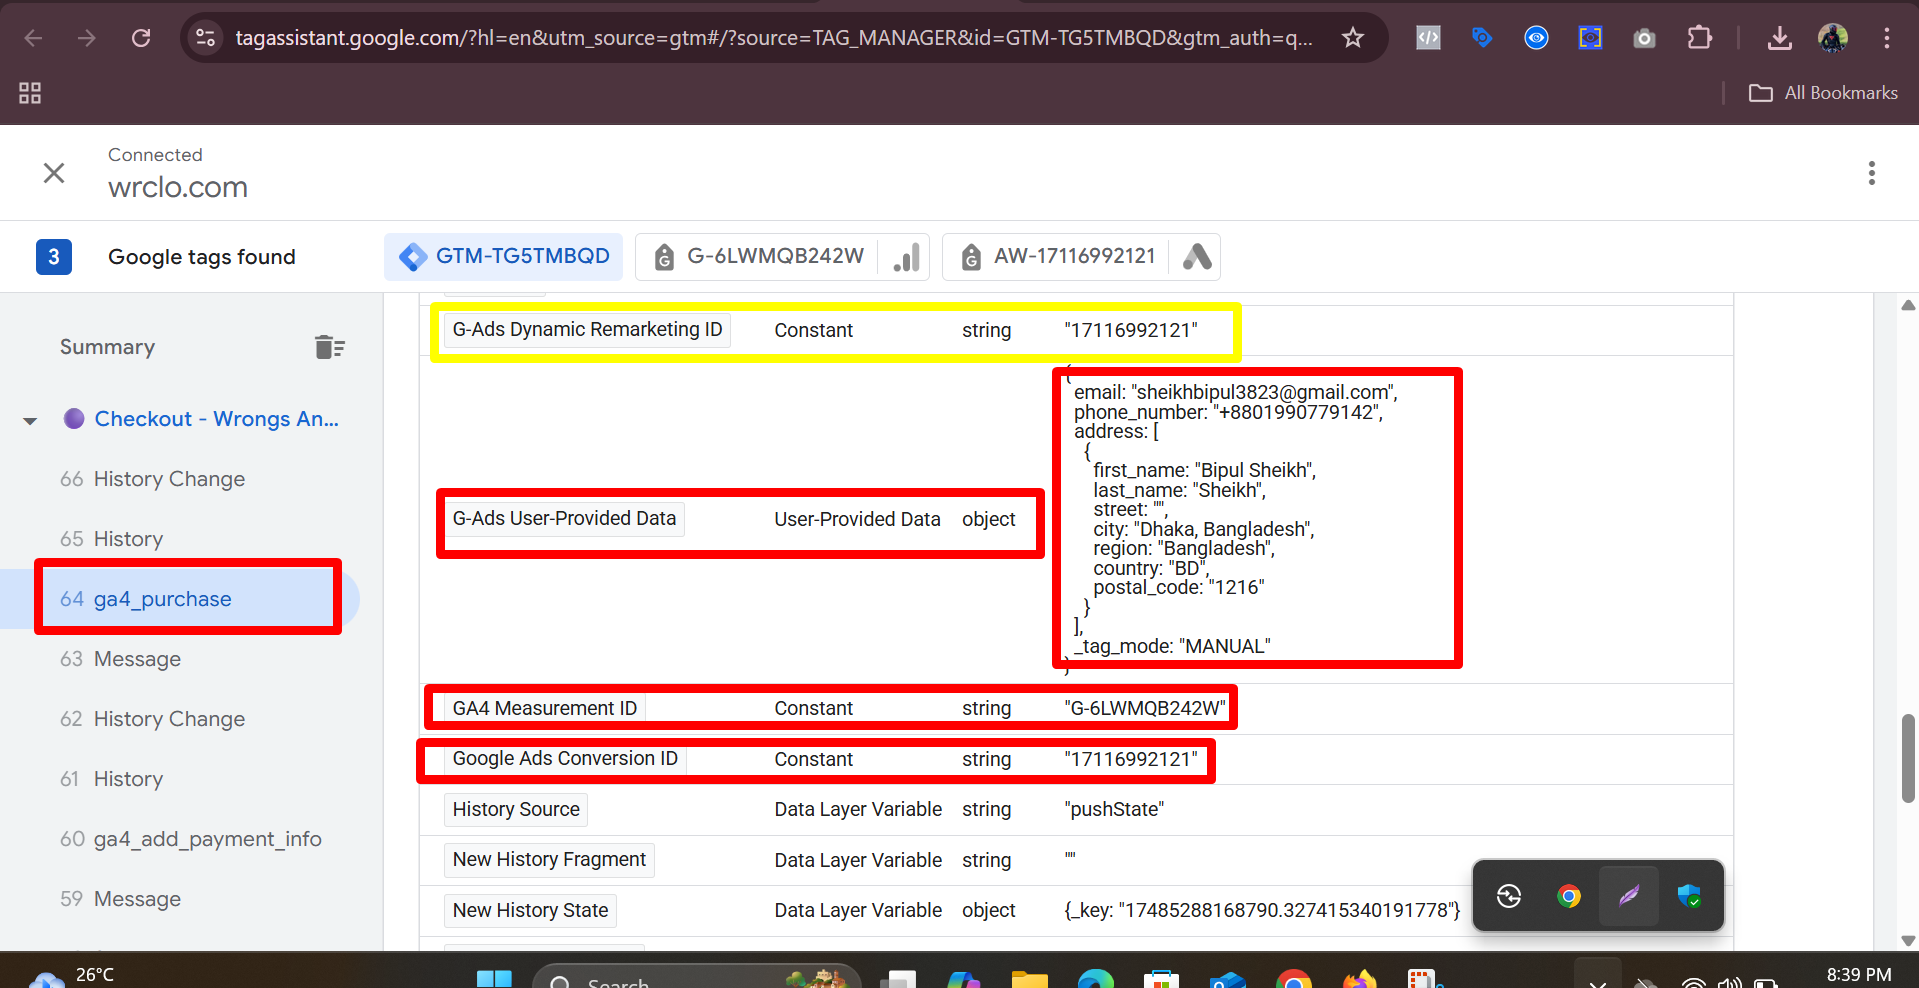The image size is (1919, 988).
Task: Click the blue Tag Assistant tag extension icon
Action: [x=1481, y=38]
